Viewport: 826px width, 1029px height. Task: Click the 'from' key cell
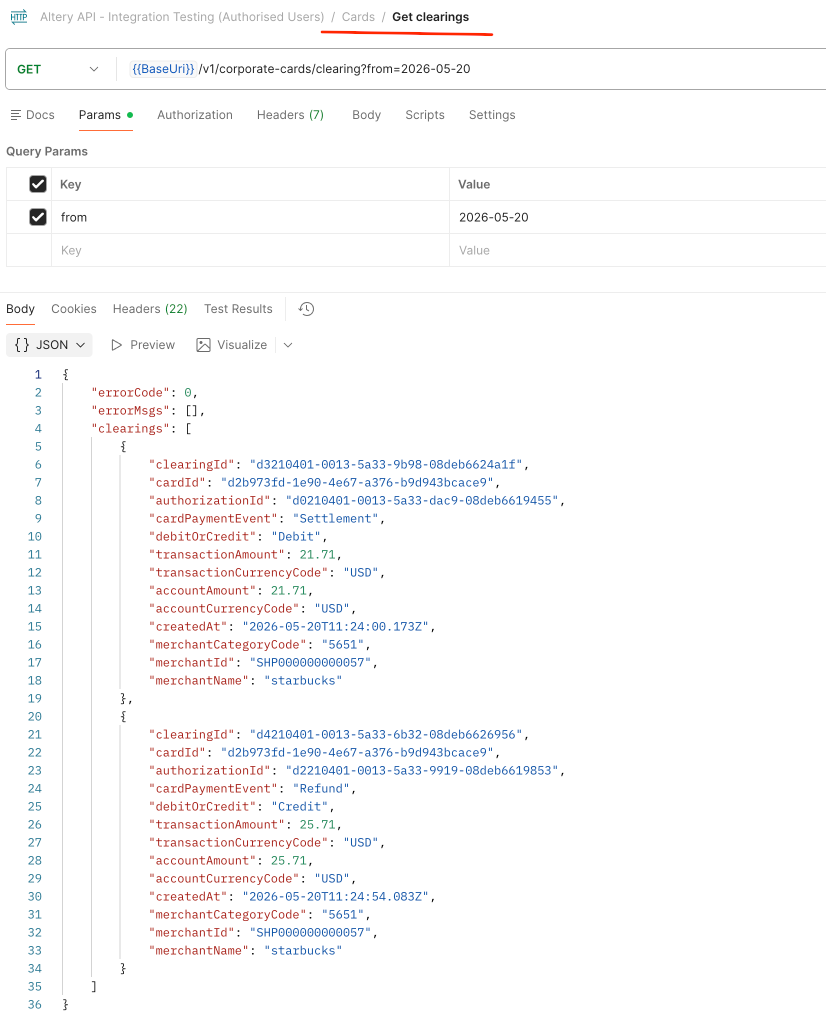click(250, 217)
